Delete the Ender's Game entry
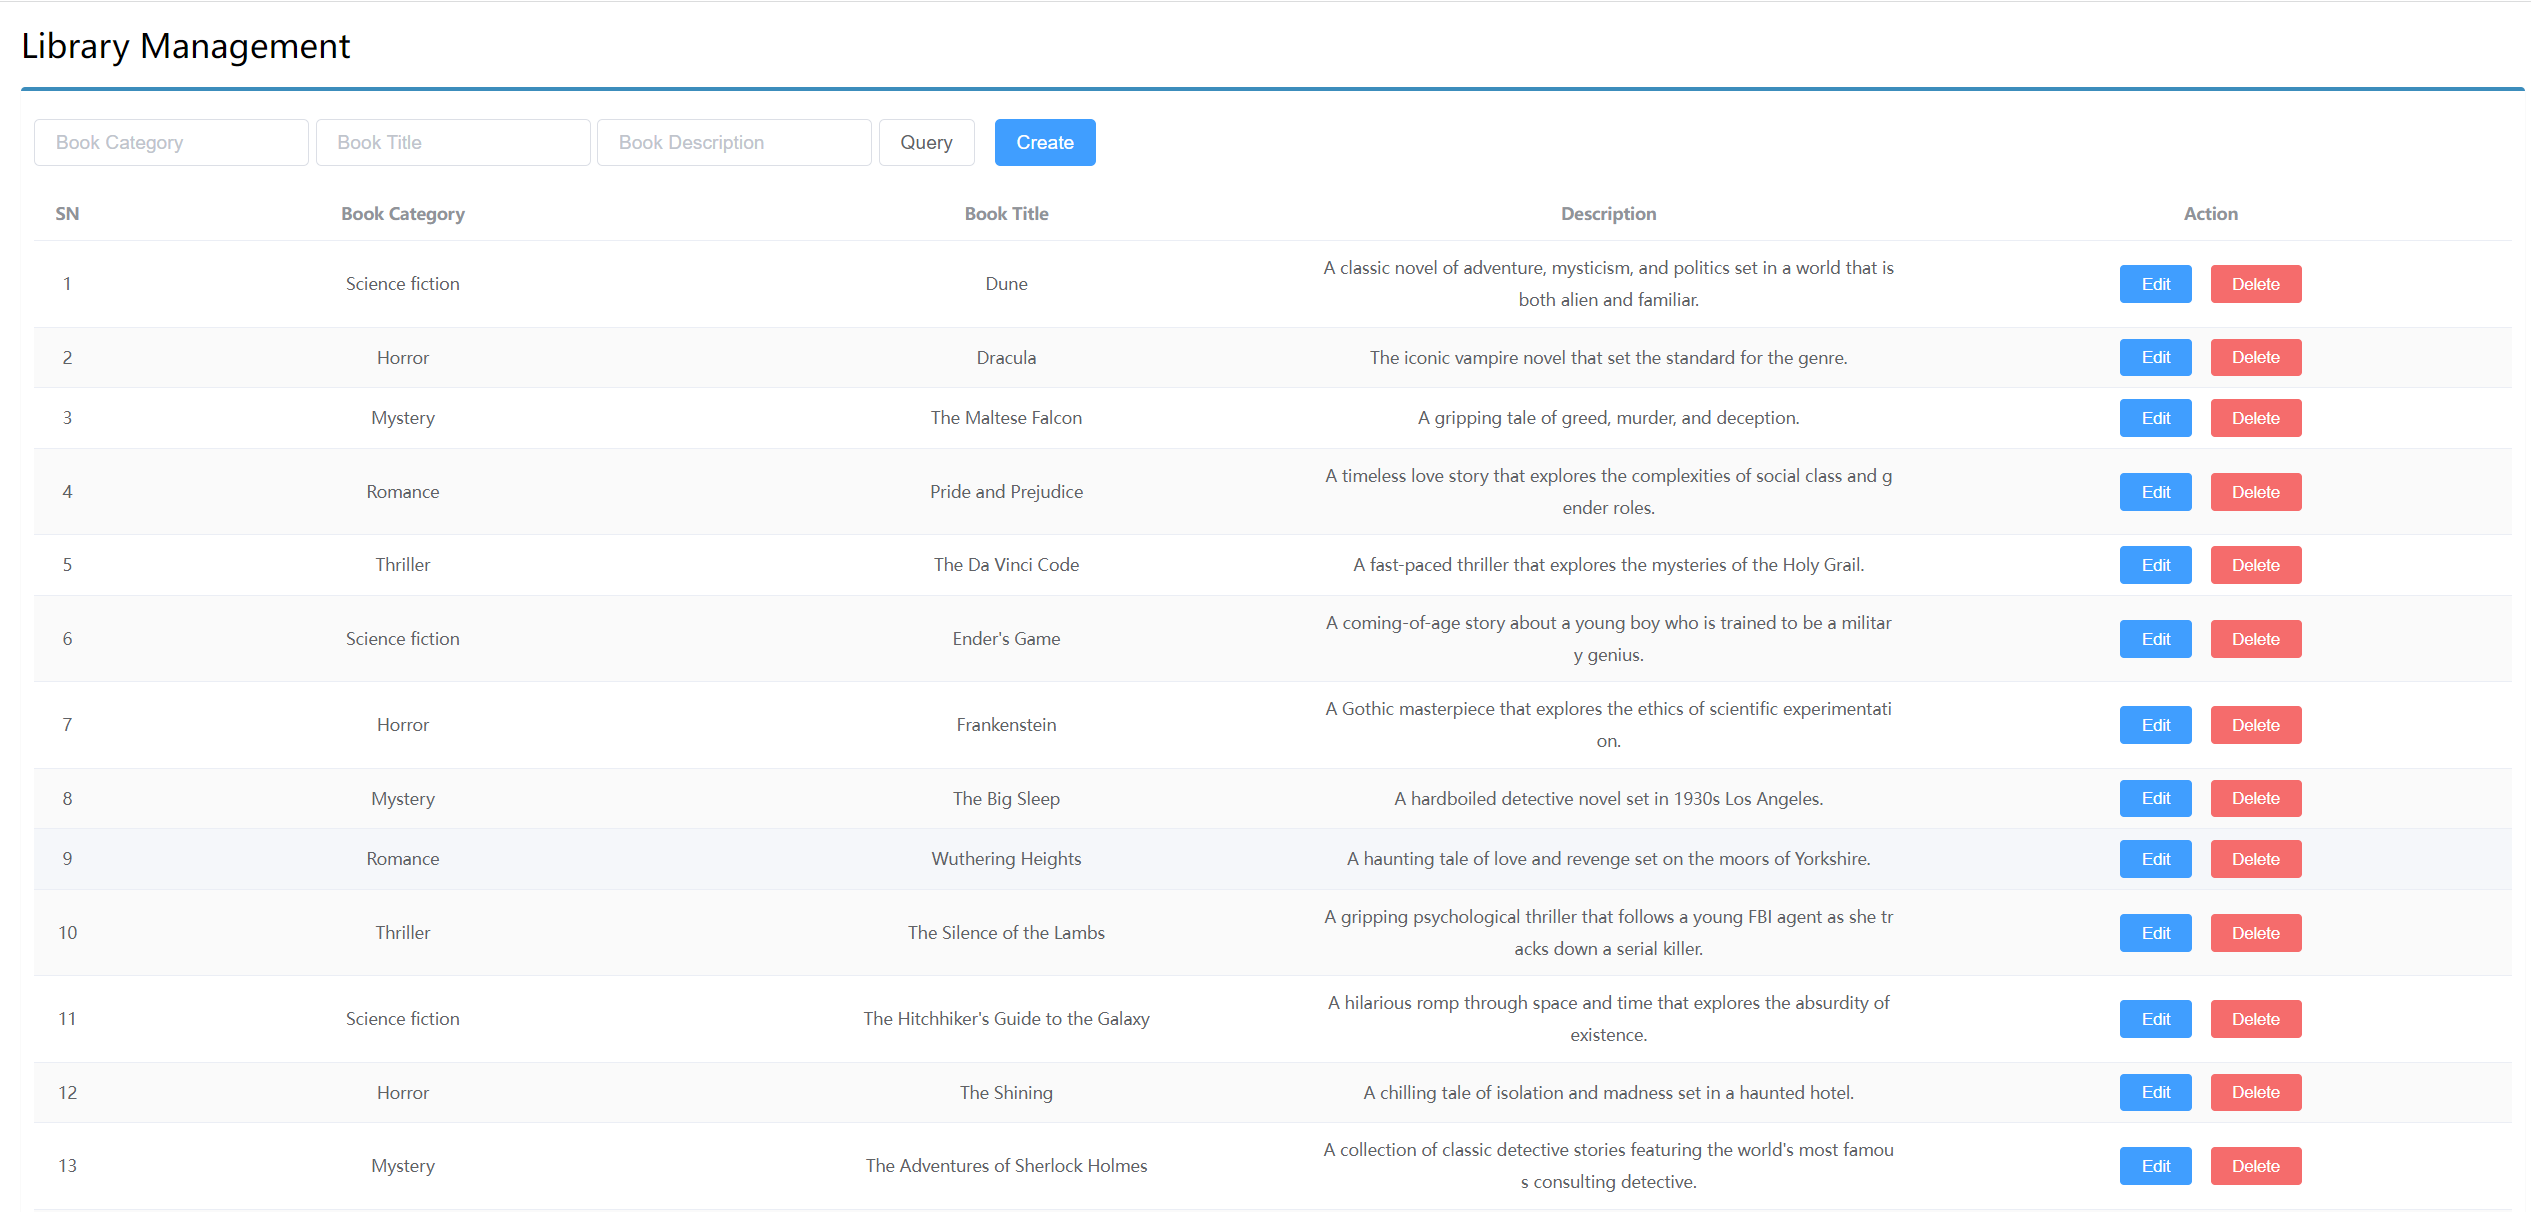 (2255, 639)
